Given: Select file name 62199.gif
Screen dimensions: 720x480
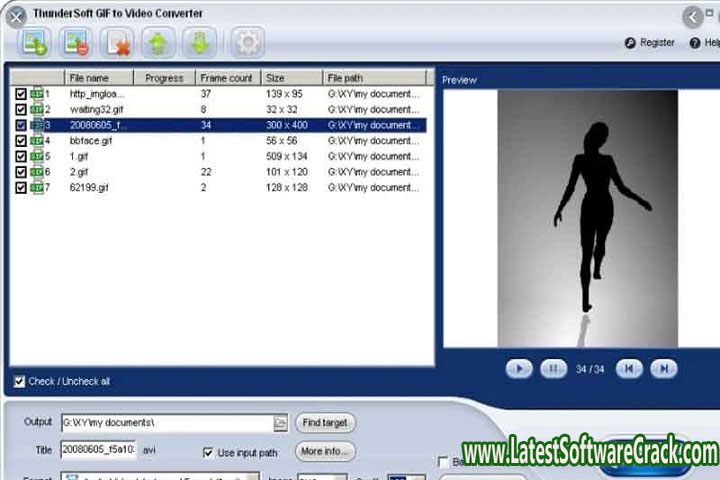Looking at the screenshot, I should pos(89,188).
